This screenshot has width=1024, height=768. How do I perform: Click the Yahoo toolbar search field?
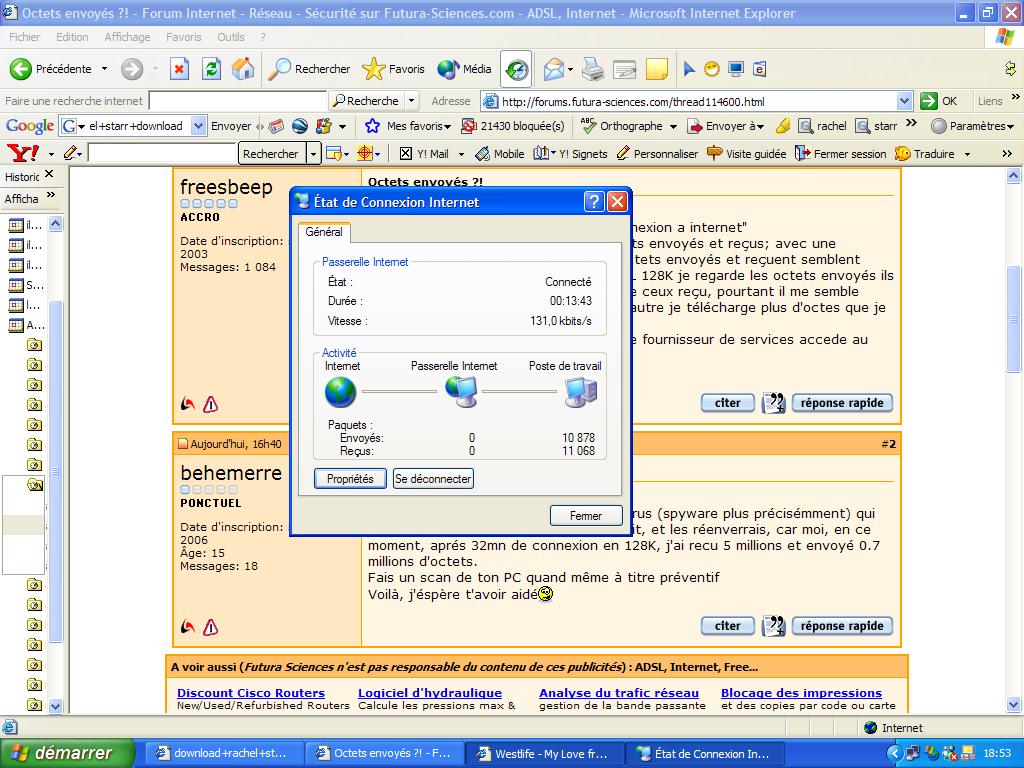[x=161, y=154]
